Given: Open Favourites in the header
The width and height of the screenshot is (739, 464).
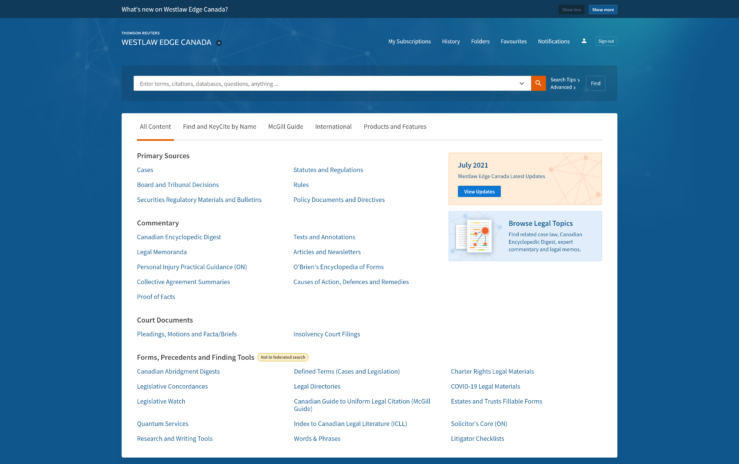Looking at the screenshot, I should 514,41.
